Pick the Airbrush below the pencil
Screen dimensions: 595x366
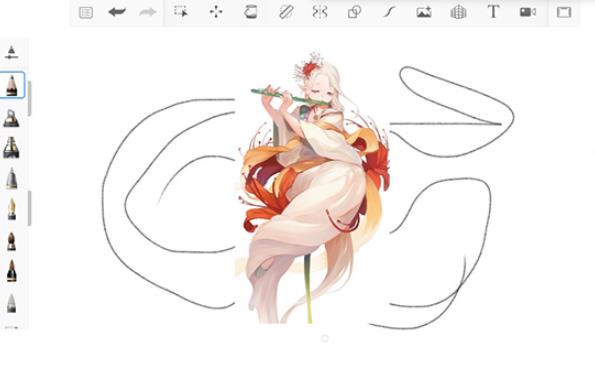point(11,118)
